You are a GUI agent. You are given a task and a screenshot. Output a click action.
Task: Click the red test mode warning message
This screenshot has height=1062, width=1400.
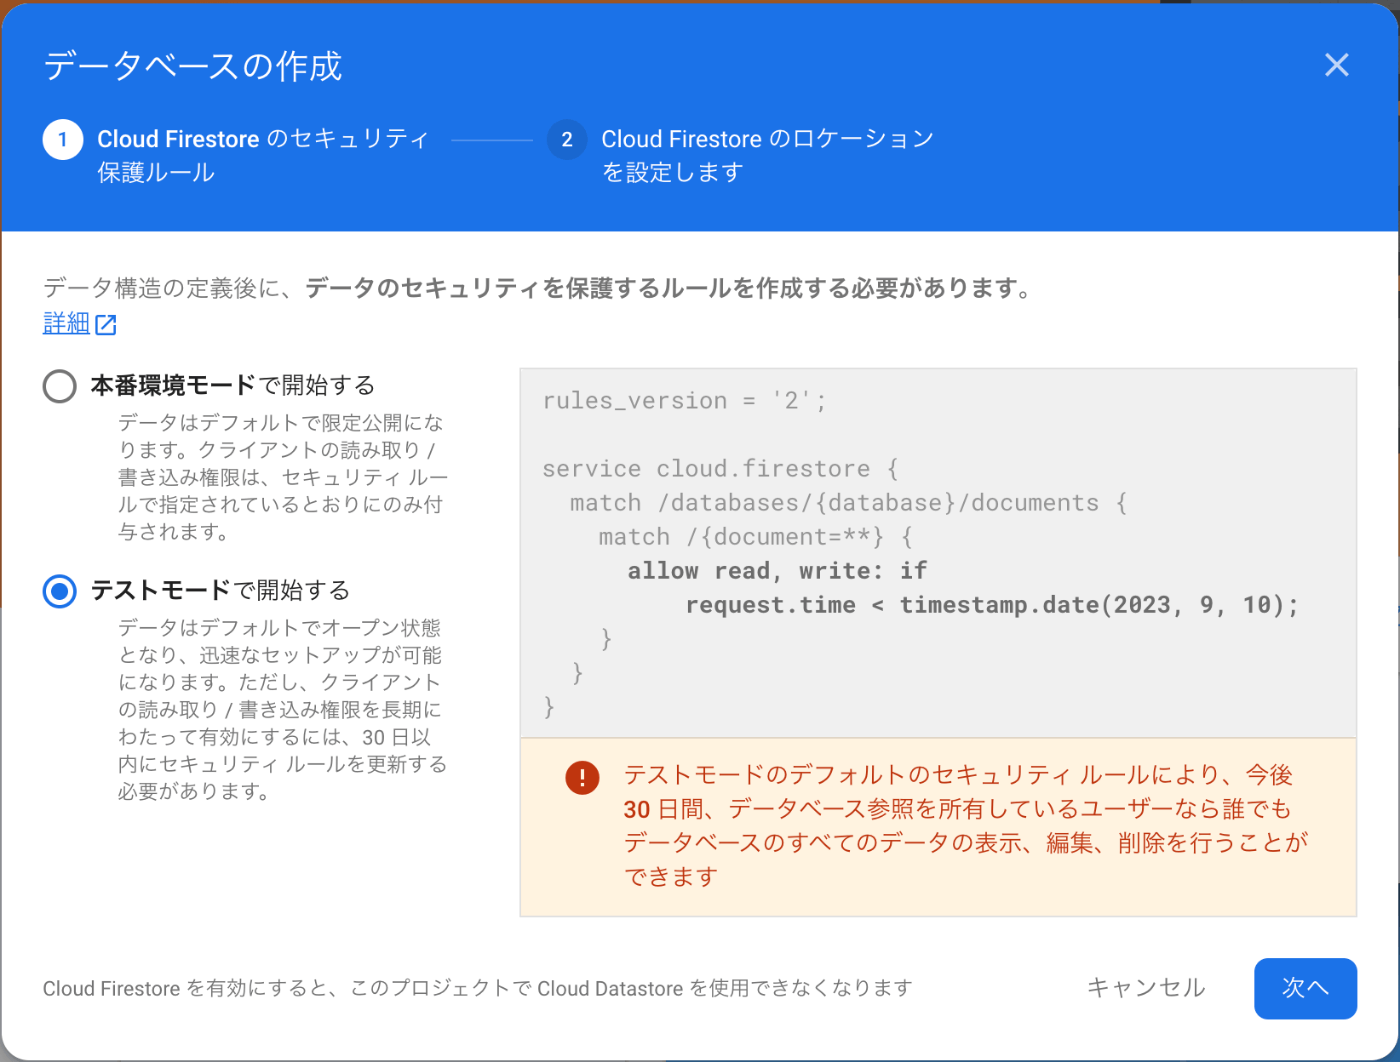click(x=965, y=825)
